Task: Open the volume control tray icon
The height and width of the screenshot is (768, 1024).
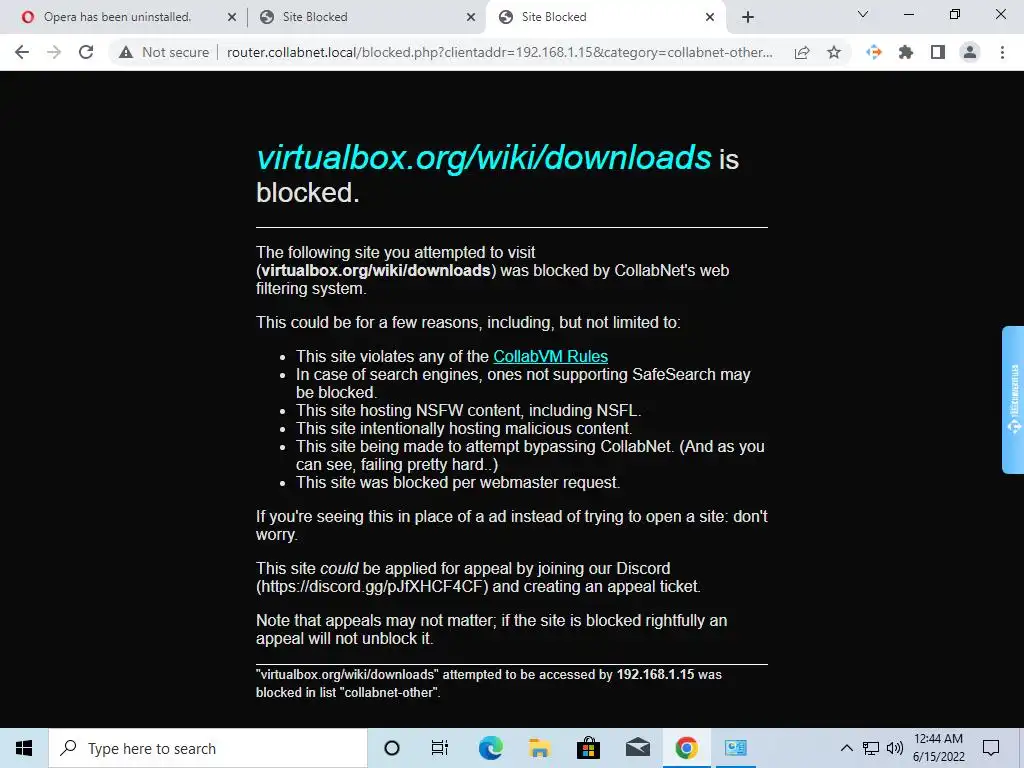Action: click(895, 748)
